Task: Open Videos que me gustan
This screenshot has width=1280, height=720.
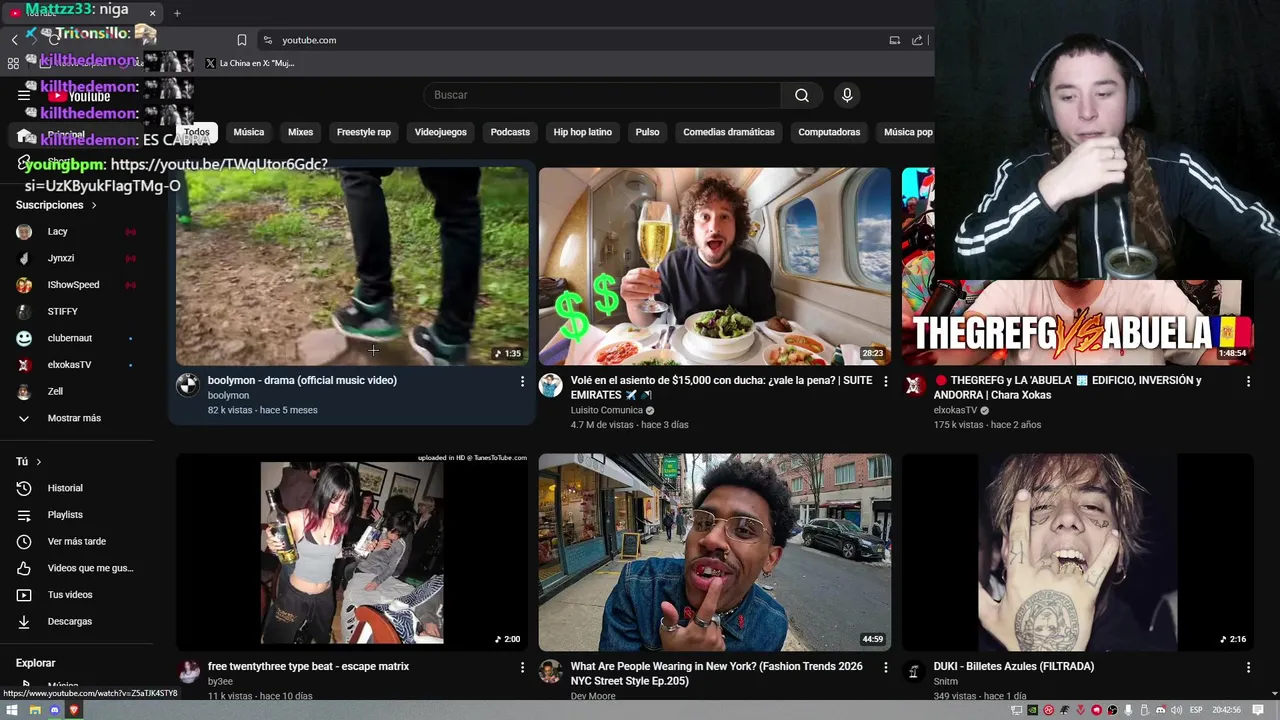Action: pos(76,568)
